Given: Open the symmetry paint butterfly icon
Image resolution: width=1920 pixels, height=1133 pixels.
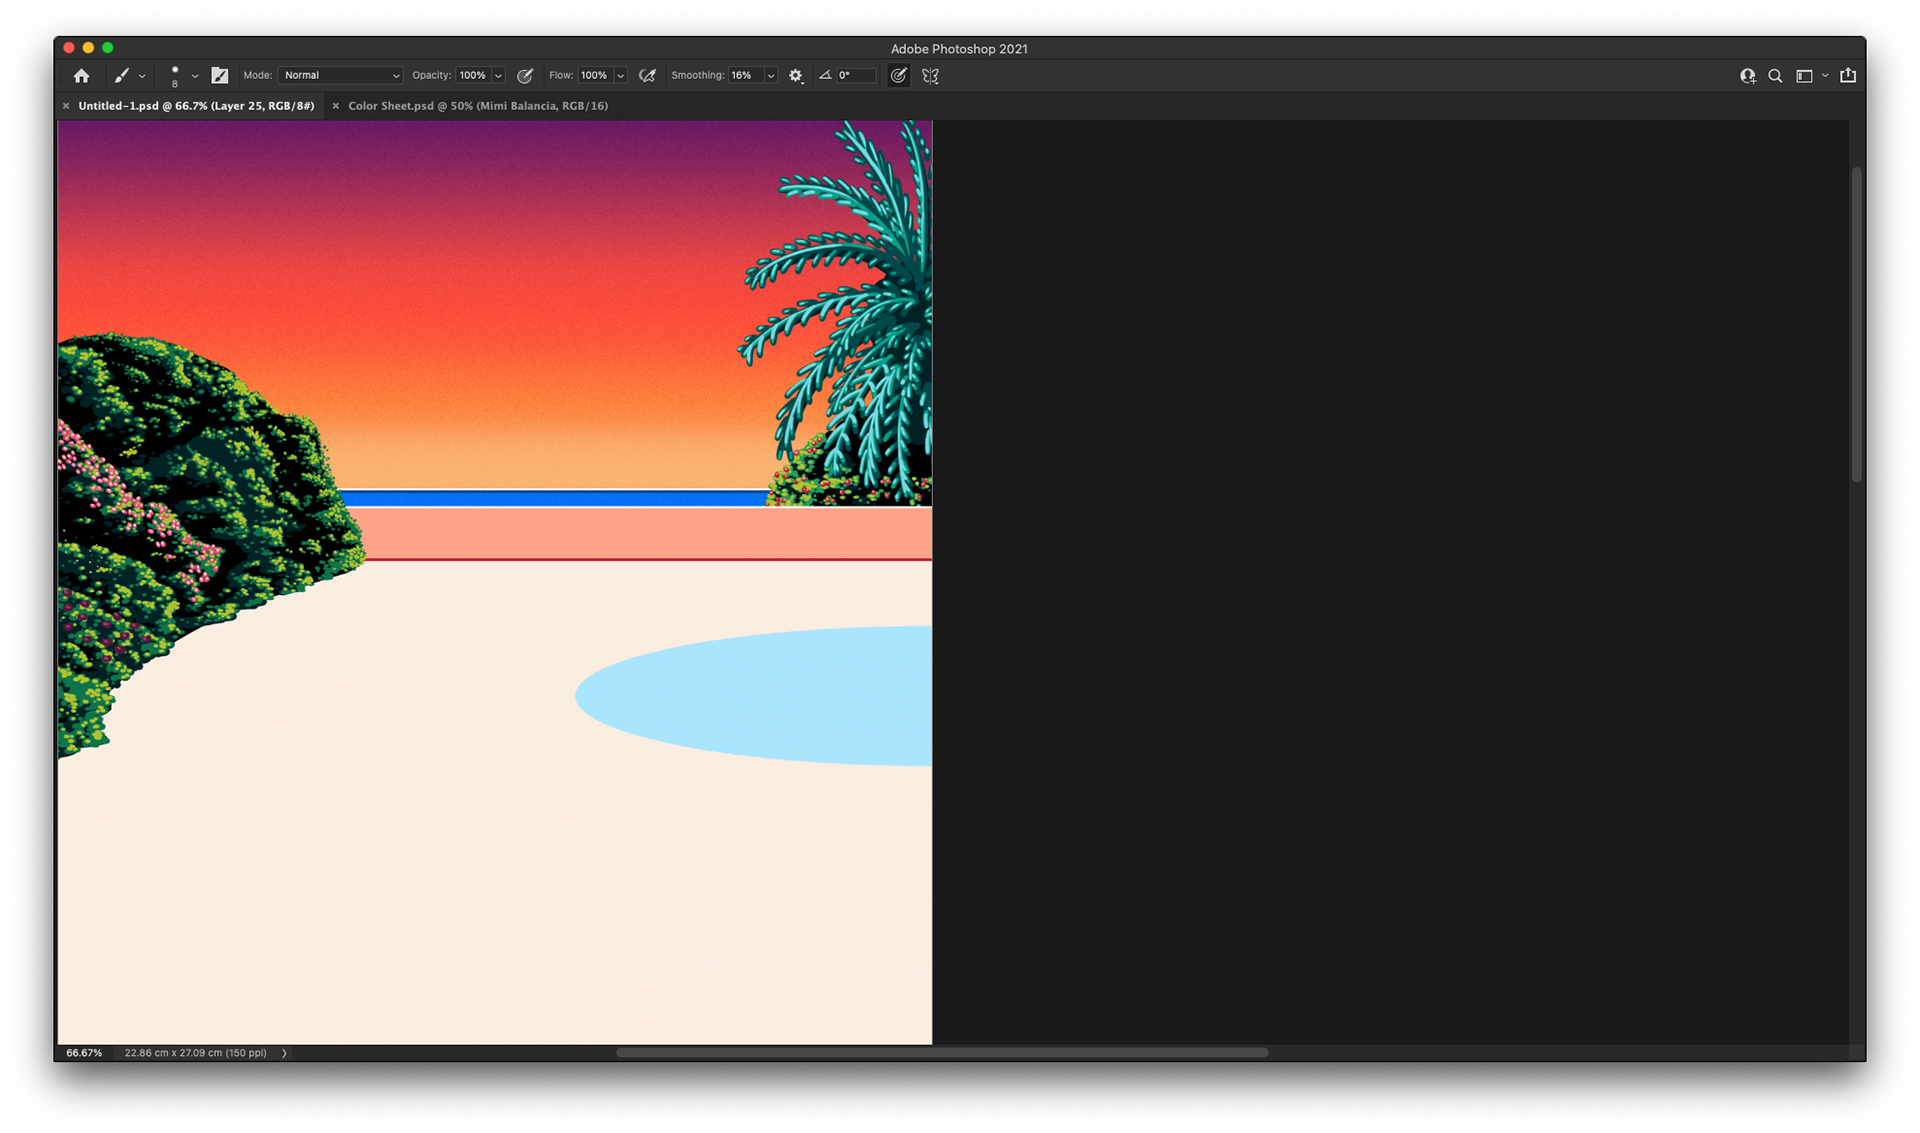Looking at the screenshot, I should [x=930, y=76].
